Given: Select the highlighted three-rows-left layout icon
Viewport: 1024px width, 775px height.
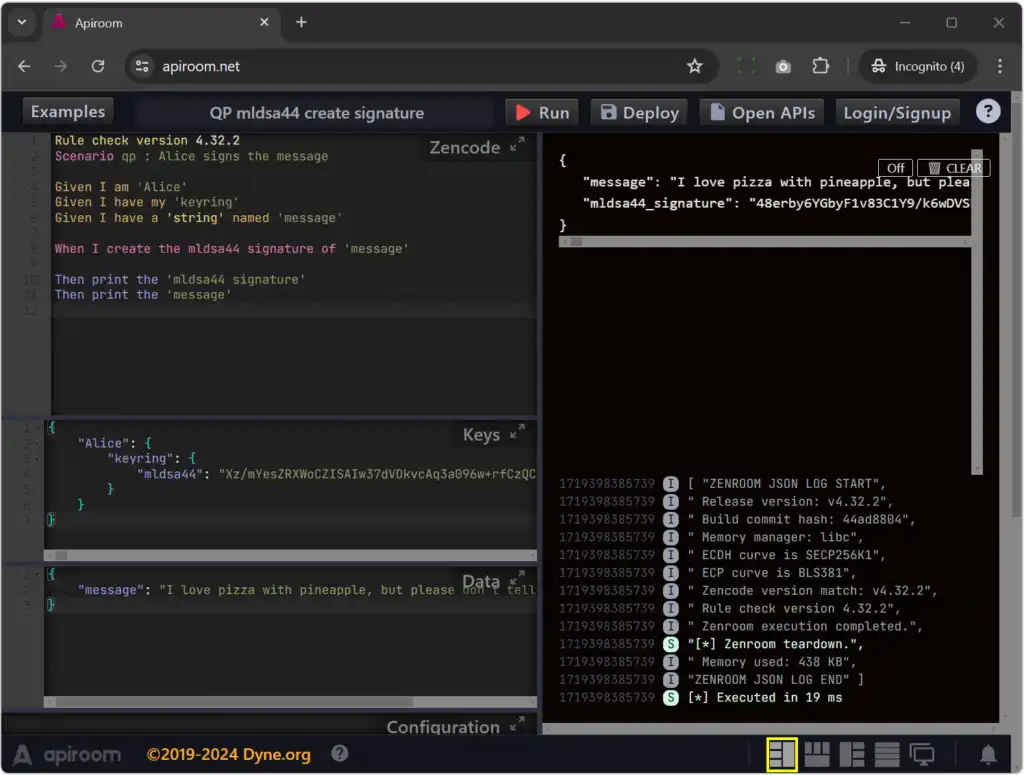Looking at the screenshot, I should (782, 755).
